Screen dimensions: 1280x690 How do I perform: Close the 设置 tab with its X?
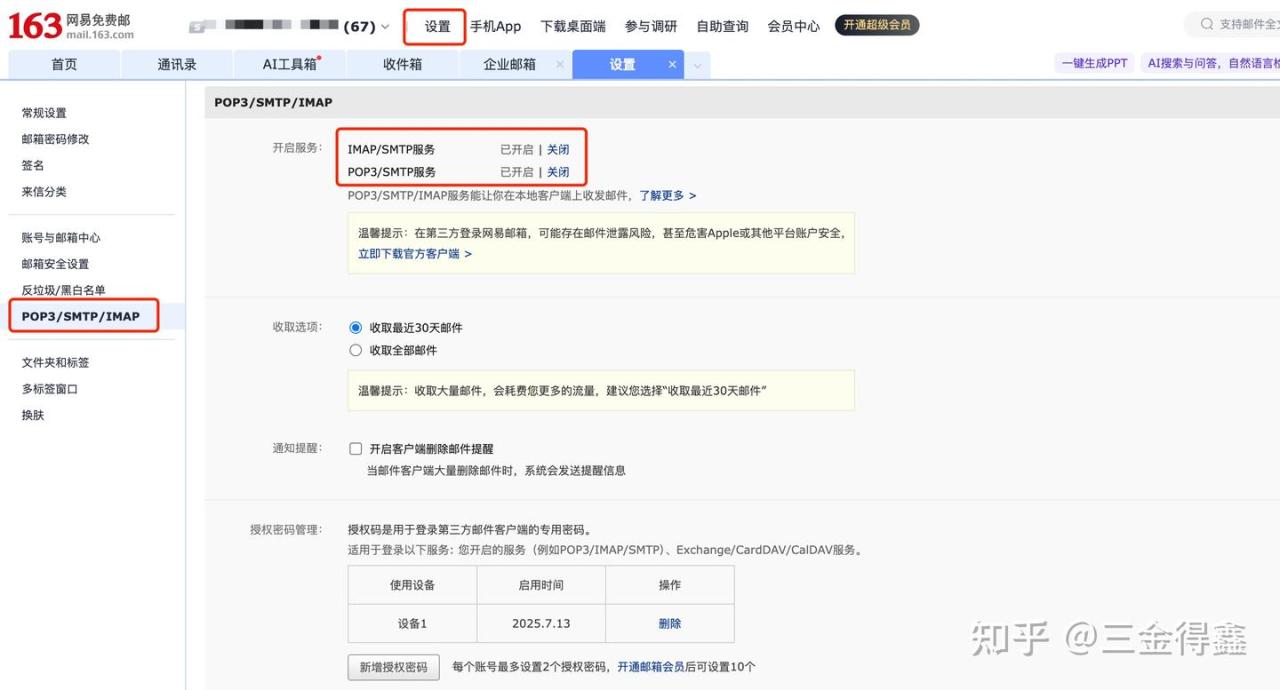click(x=672, y=64)
